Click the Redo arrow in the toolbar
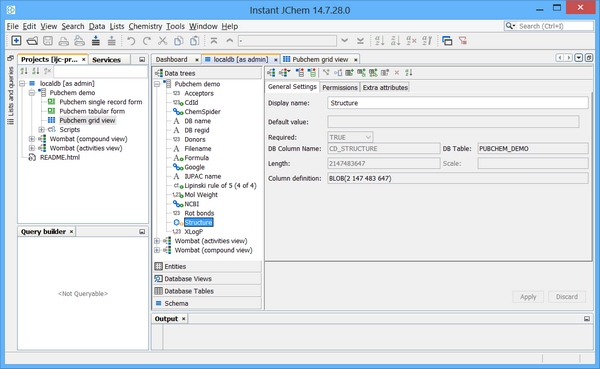Viewport: 600px width, 369px height. click(147, 41)
